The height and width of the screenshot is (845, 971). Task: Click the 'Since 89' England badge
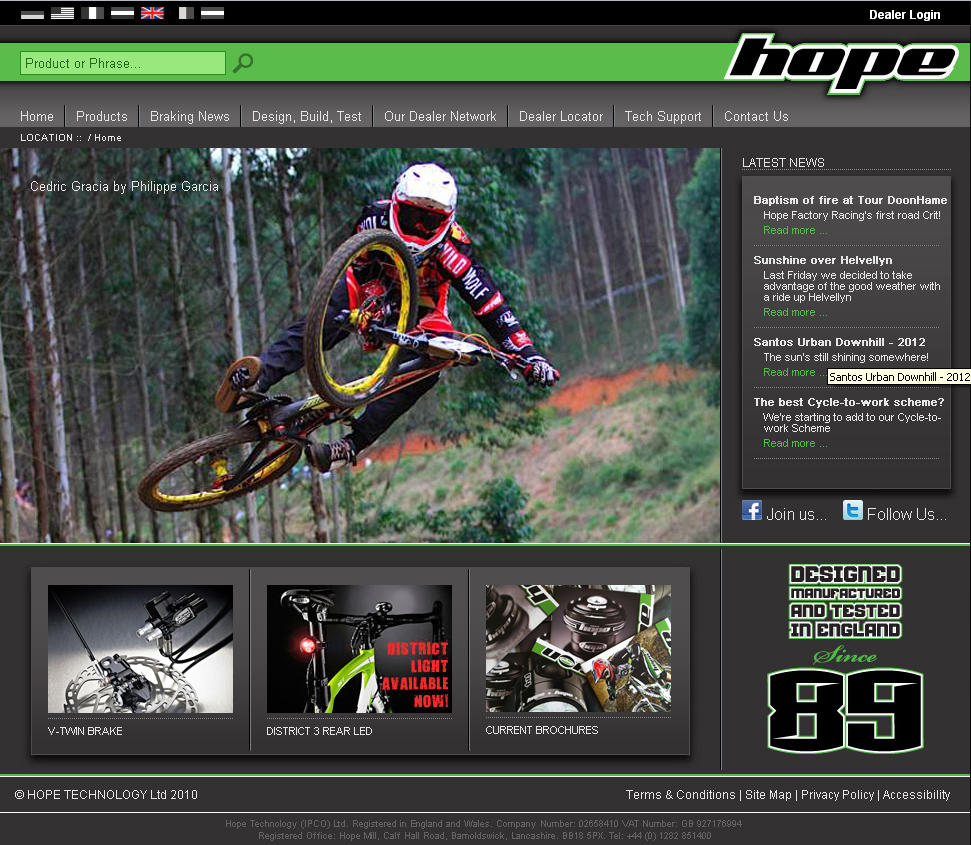pyautogui.click(x=845, y=658)
